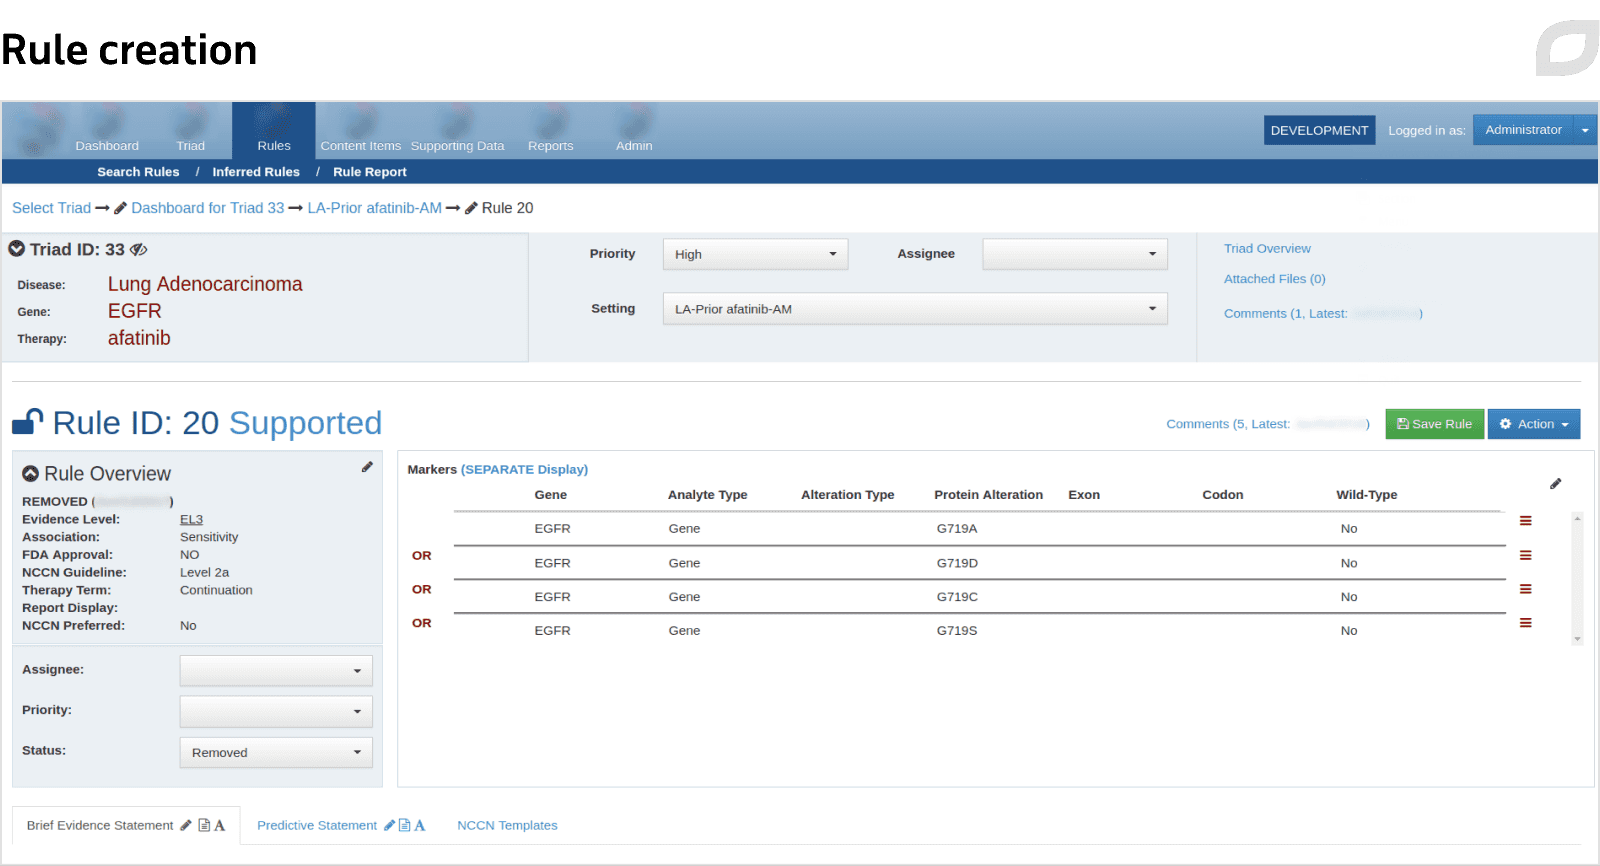Open row menu for G719A marker

1525,521
